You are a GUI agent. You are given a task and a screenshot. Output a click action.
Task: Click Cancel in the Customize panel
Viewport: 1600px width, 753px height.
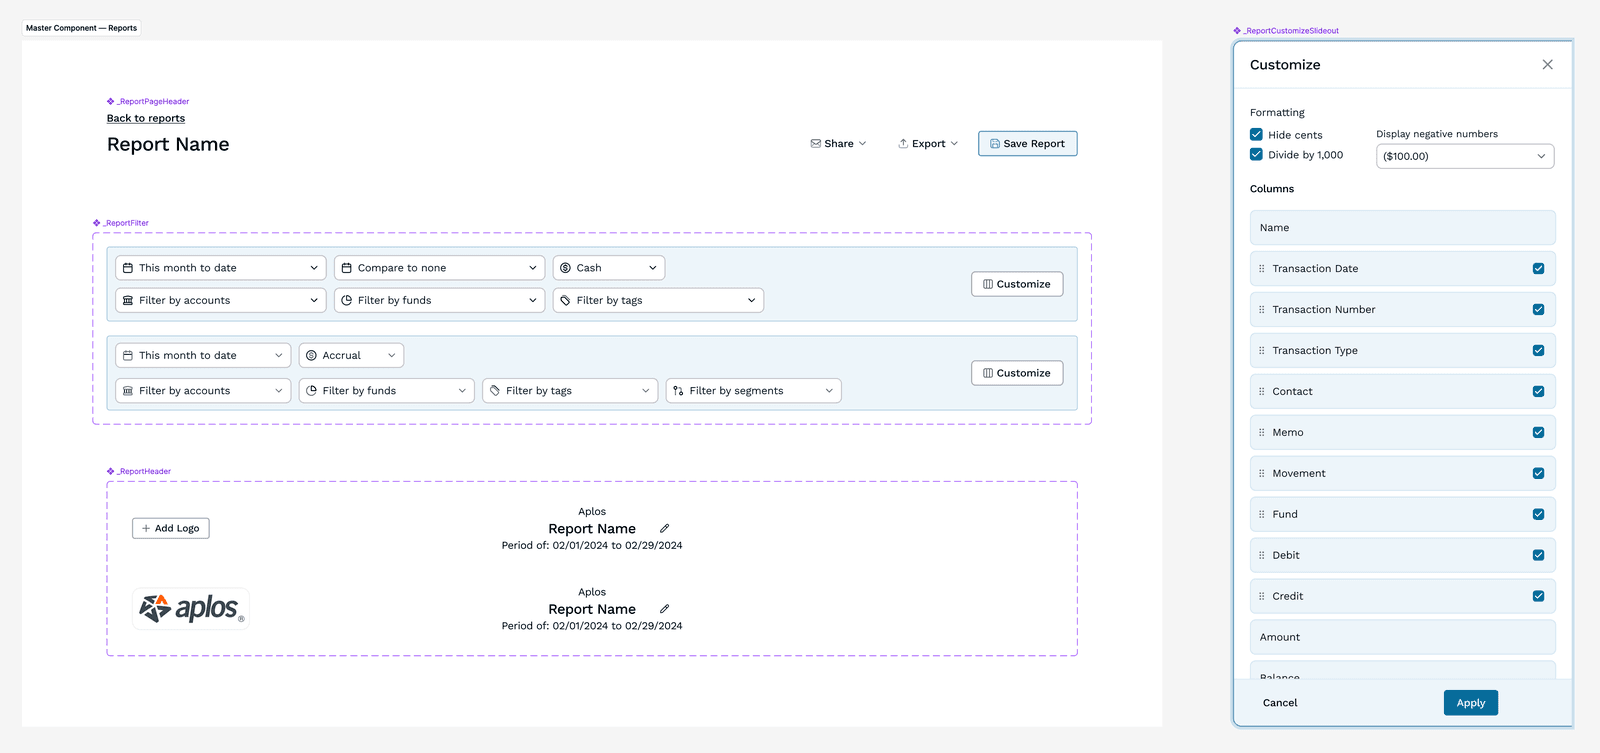click(x=1280, y=703)
